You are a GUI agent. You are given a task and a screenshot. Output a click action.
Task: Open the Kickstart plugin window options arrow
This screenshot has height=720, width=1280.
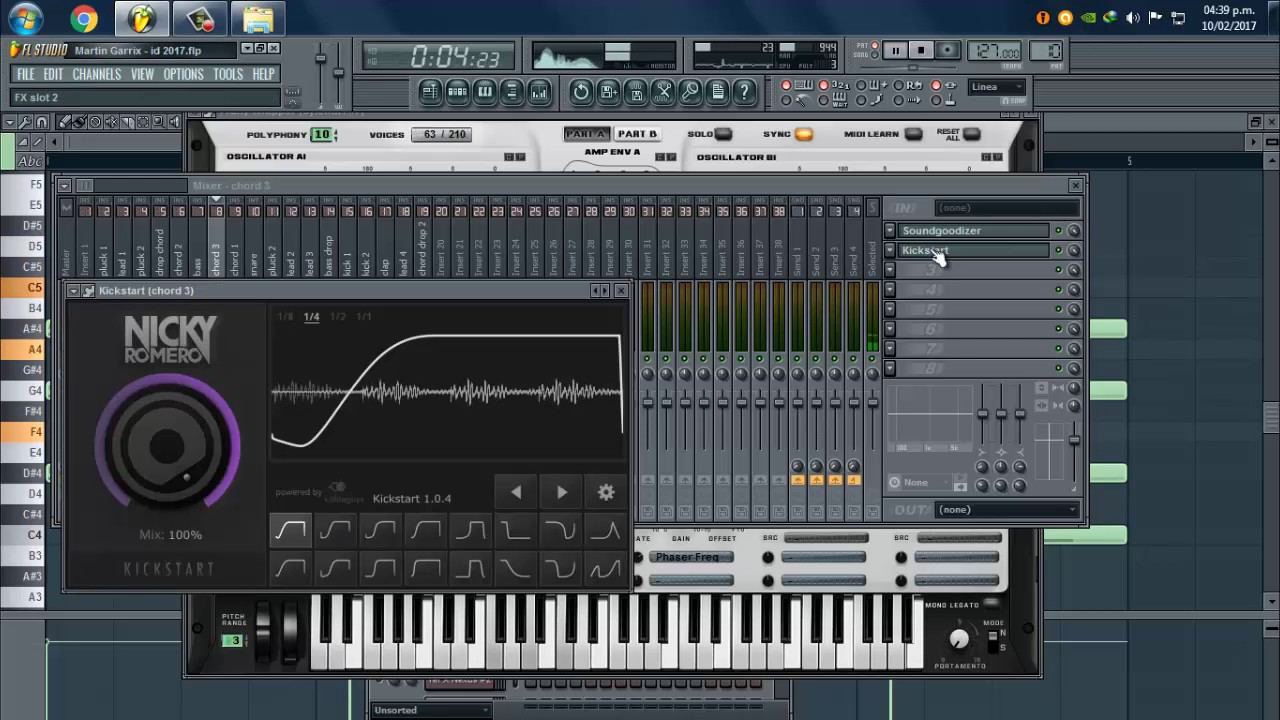73,291
